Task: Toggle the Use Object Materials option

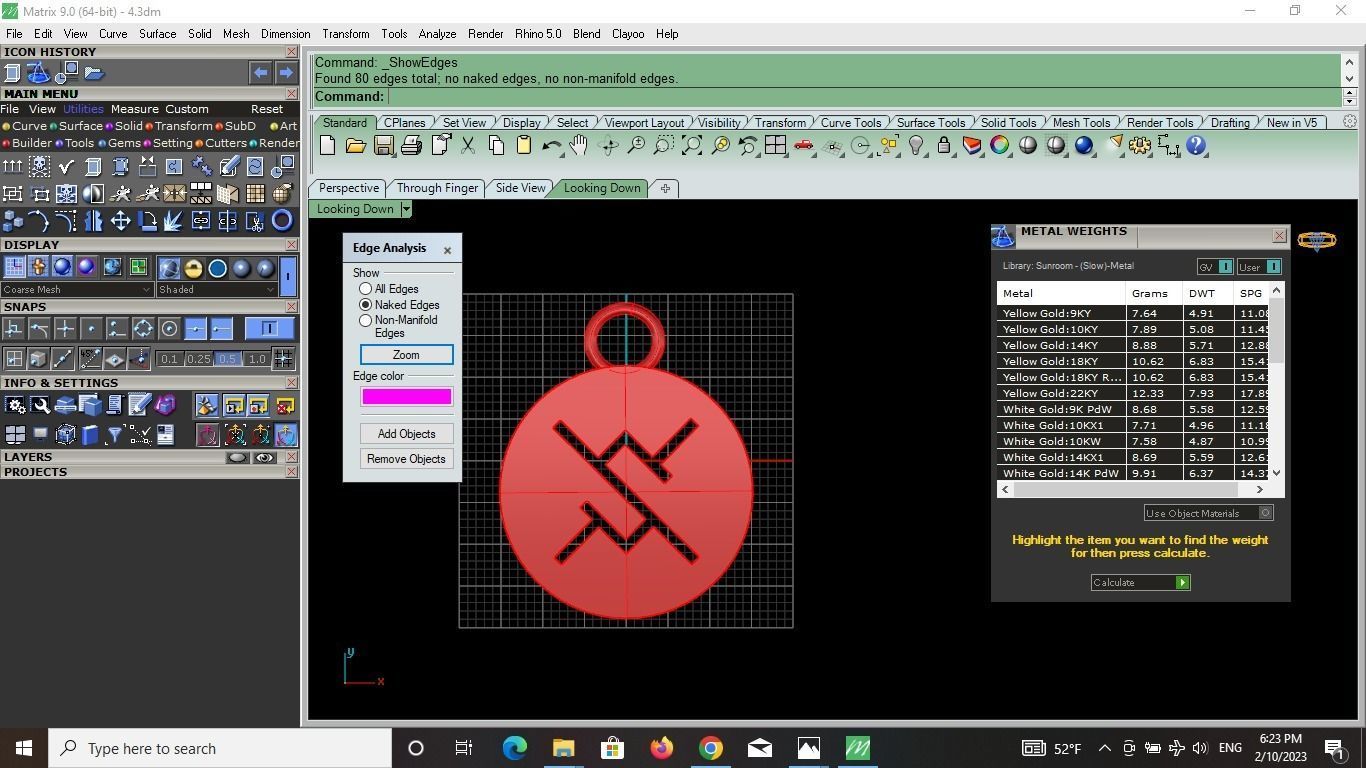Action: [1265, 513]
